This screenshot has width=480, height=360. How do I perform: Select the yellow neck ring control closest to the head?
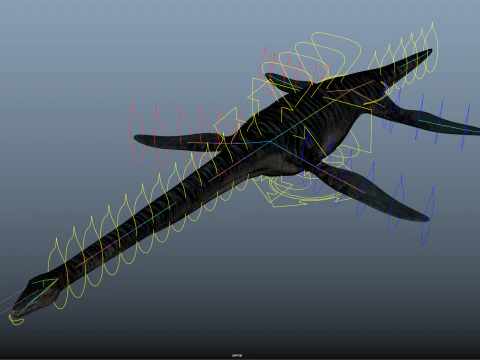(58, 274)
